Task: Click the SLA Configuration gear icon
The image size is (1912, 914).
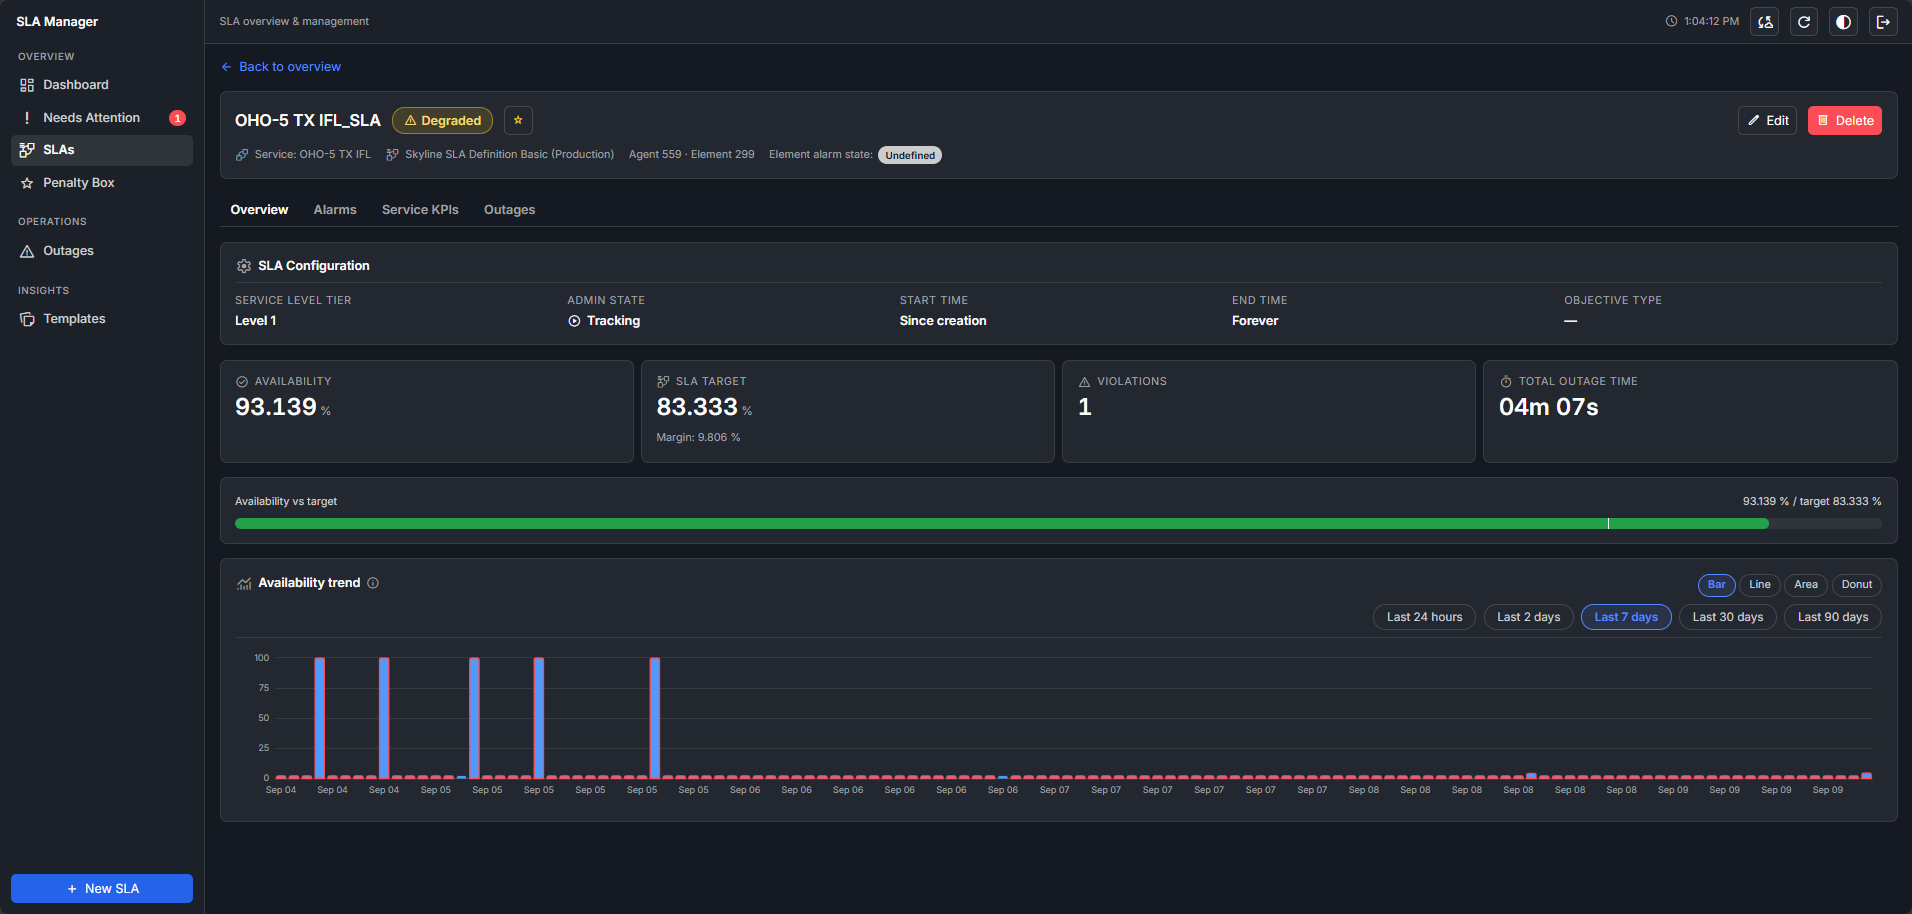Action: tap(244, 266)
